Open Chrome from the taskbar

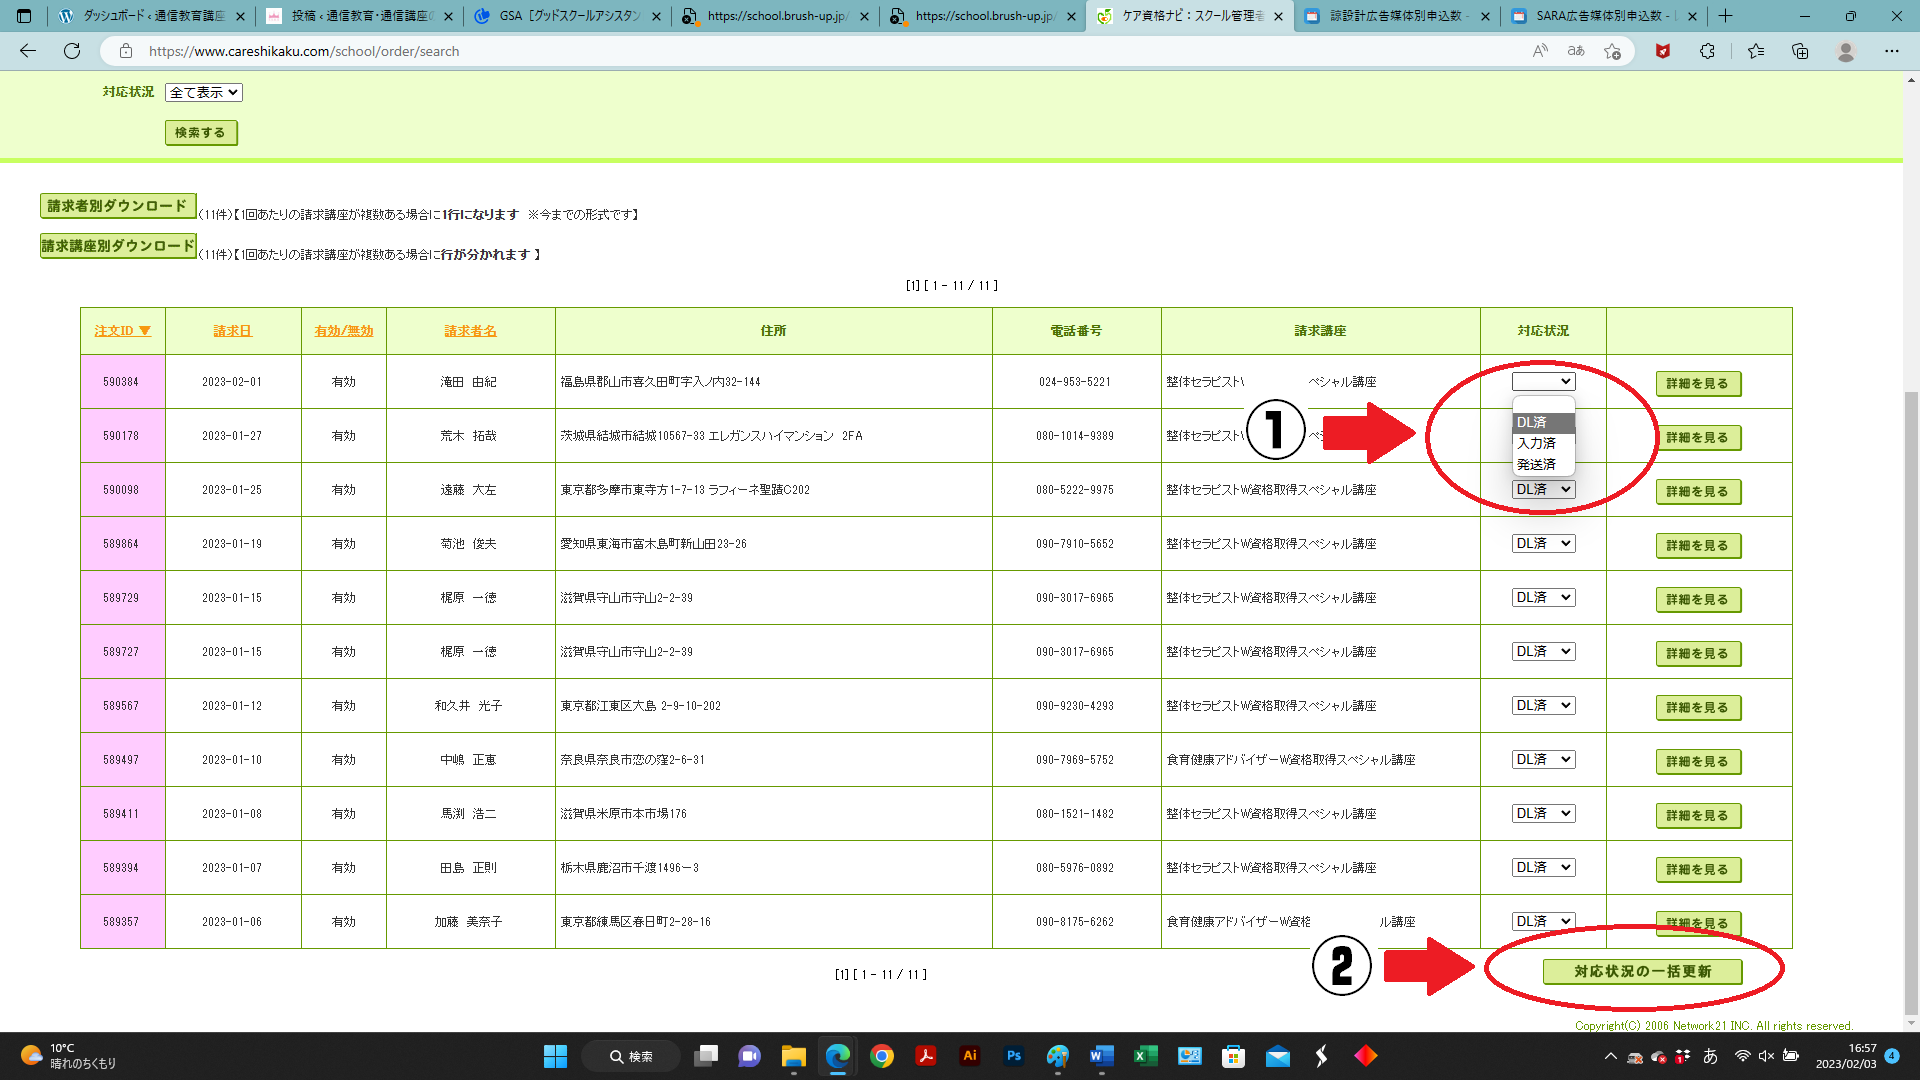point(881,1056)
